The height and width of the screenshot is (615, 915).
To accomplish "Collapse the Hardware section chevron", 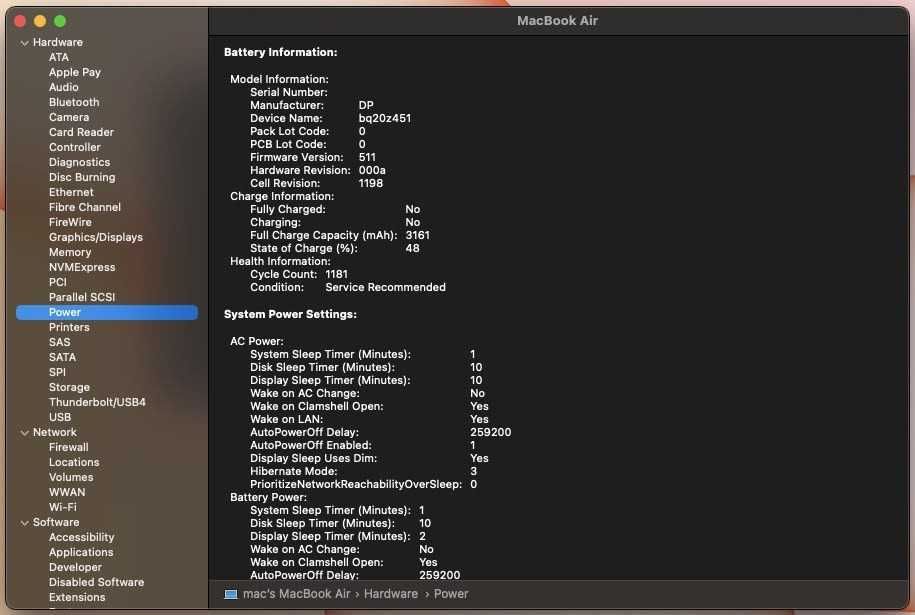I will click(25, 43).
